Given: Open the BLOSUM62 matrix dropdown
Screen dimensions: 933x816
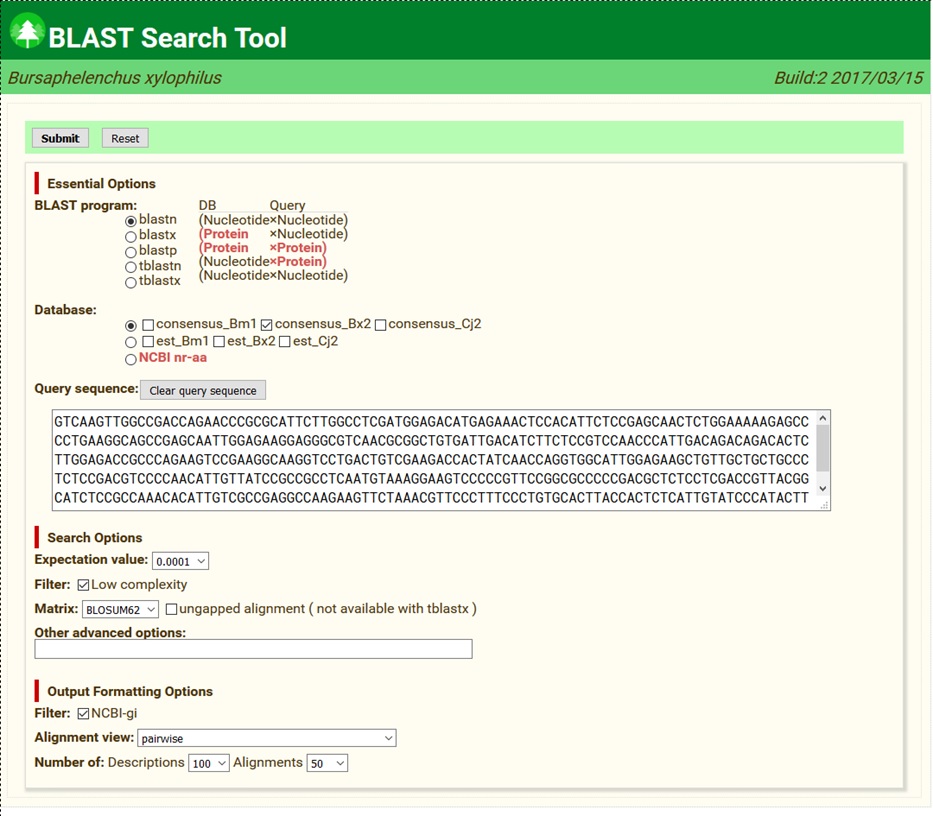Looking at the screenshot, I should pyautogui.click(x=120, y=610).
